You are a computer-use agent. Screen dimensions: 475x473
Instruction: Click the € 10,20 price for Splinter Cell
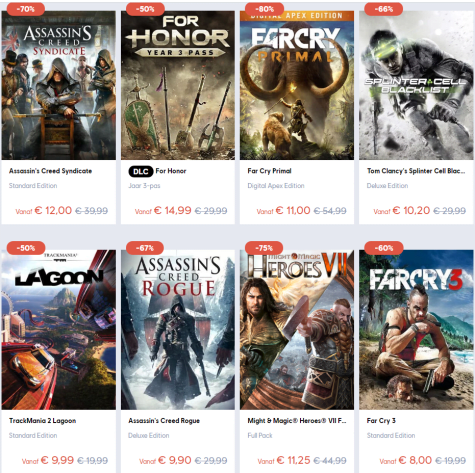[x=411, y=210]
